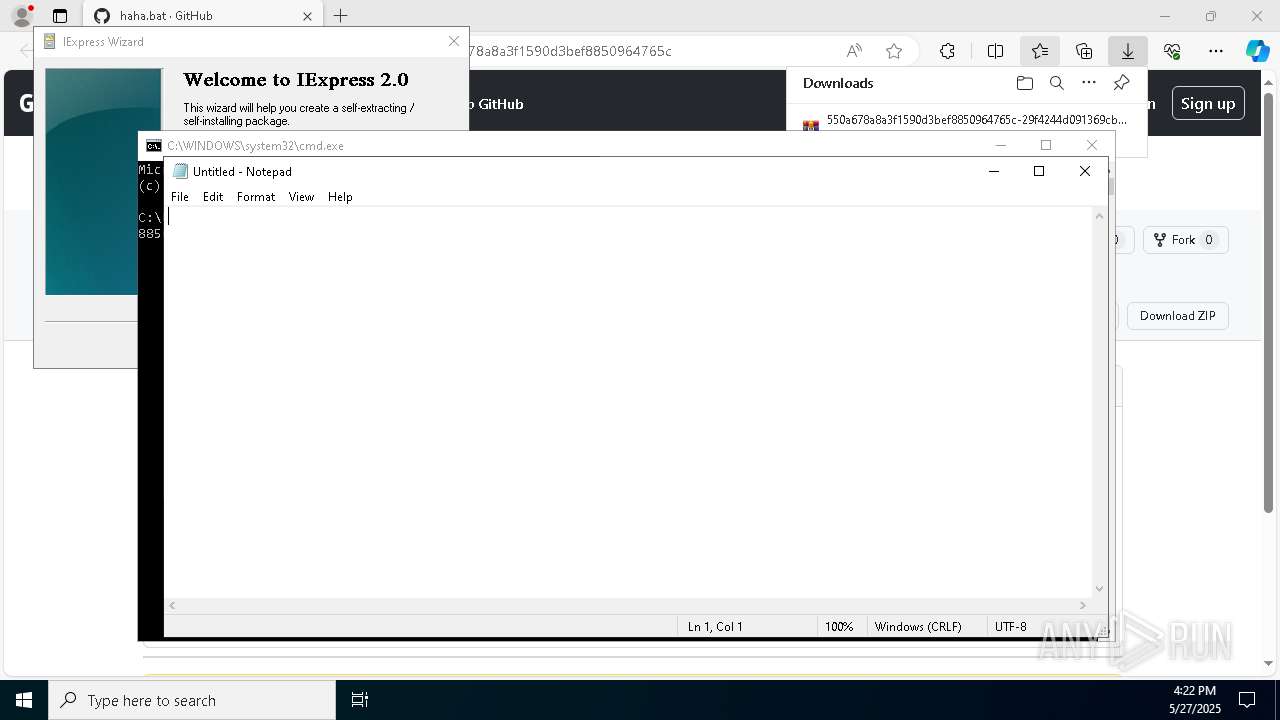Click the Download ZIP button

tap(1178, 316)
